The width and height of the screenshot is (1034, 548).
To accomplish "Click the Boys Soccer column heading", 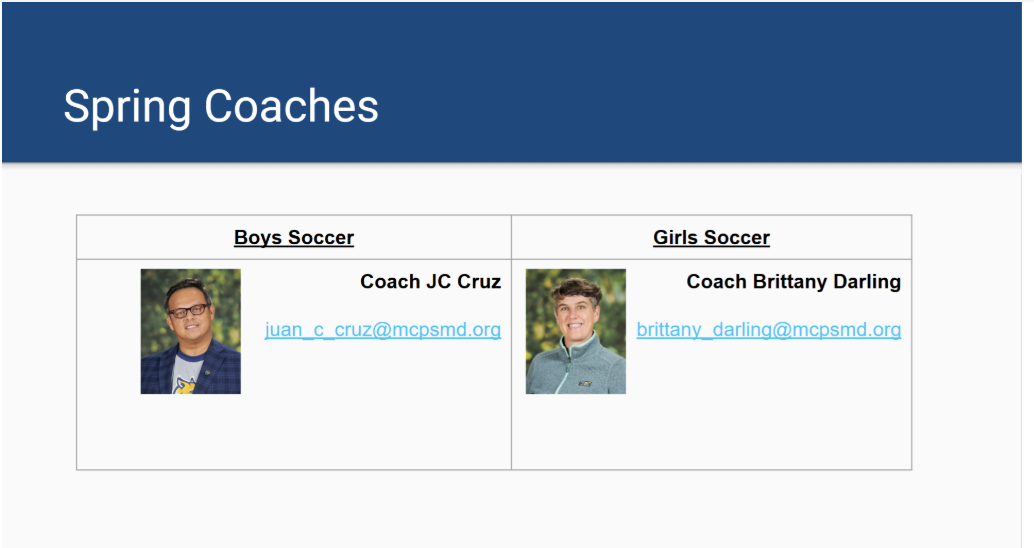I will (293, 237).
